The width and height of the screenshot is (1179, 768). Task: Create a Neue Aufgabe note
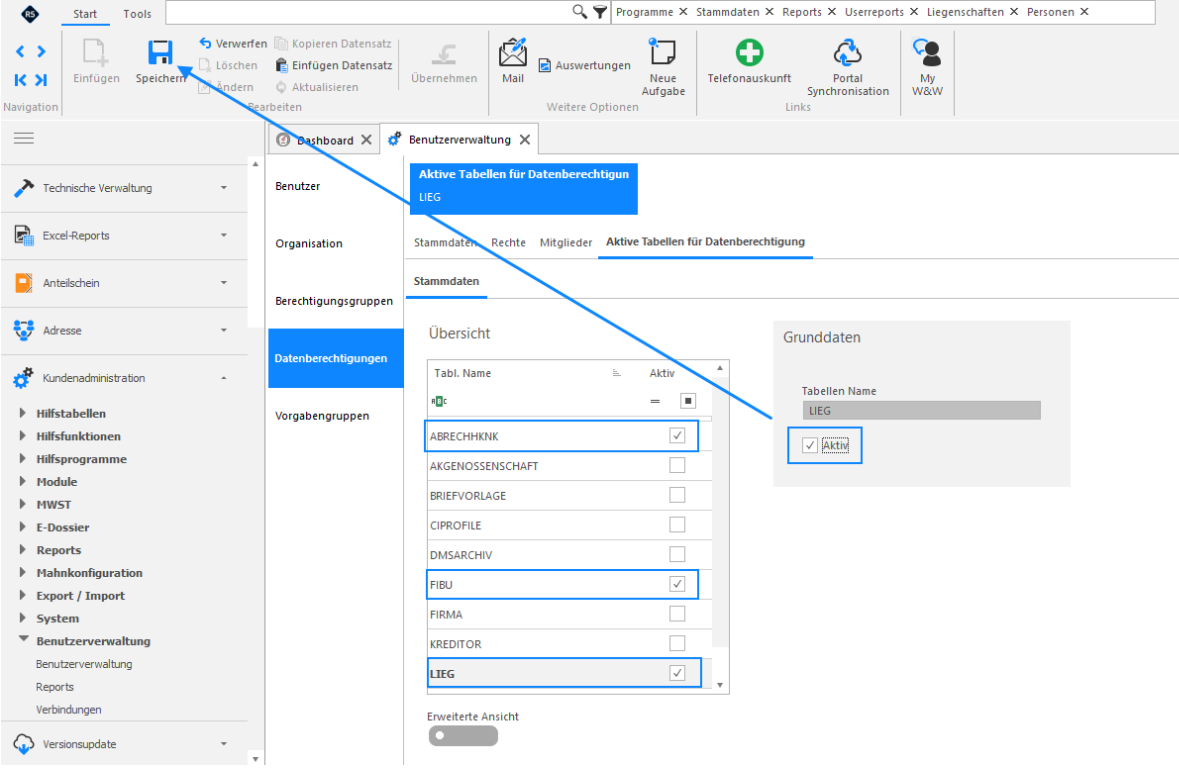click(x=662, y=52)
